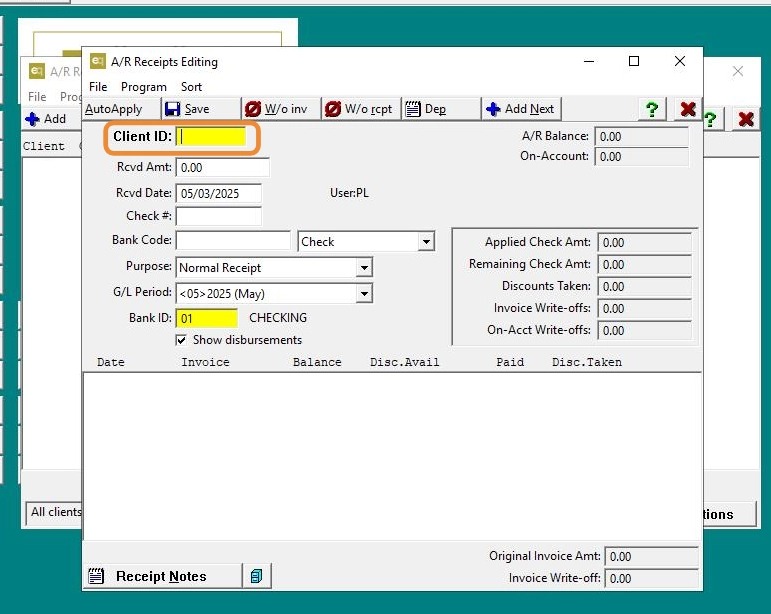Click the W/o rcpt write-off button
This screenshot has width=771, height=614.
362,109
